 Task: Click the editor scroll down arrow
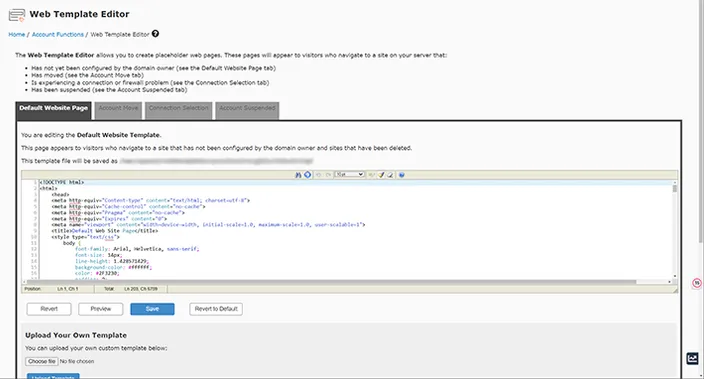674,276
